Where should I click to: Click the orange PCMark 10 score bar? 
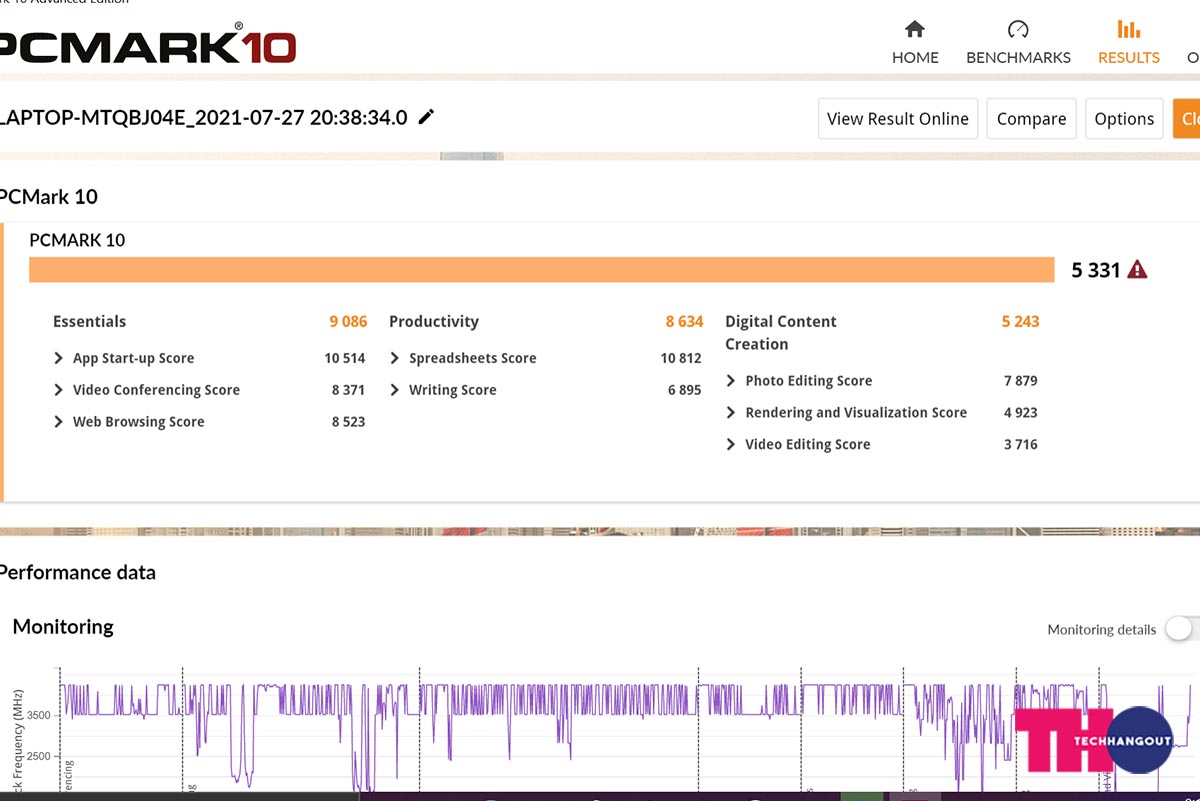click(541, 270)
